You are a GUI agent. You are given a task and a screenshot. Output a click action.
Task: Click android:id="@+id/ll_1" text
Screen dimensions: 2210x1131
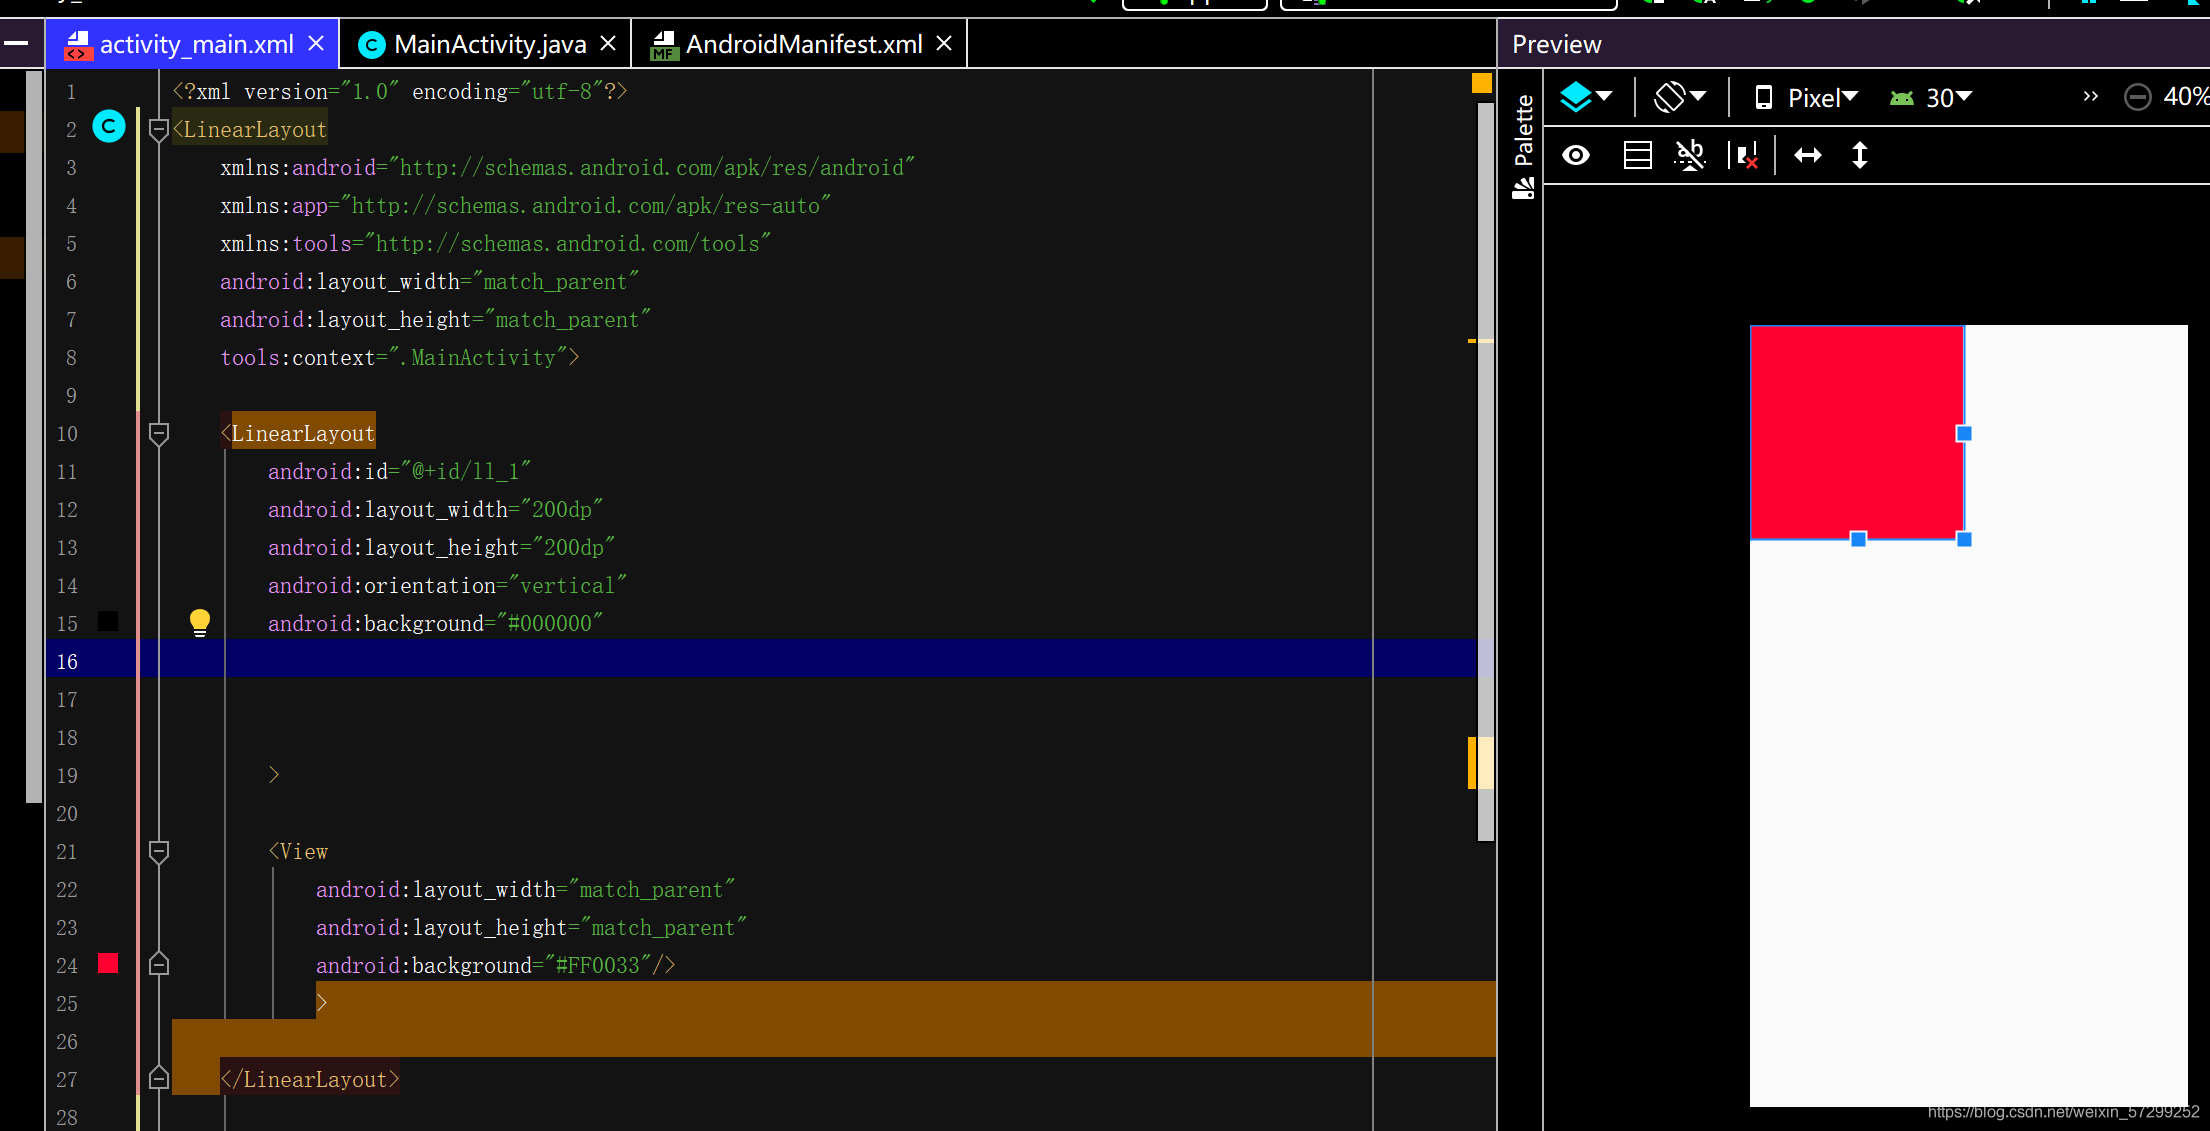pyautogui.click(x=399, y=471)
